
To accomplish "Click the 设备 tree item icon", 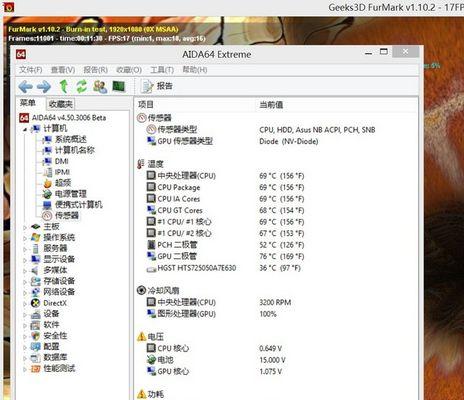I will tap(35, 314).
